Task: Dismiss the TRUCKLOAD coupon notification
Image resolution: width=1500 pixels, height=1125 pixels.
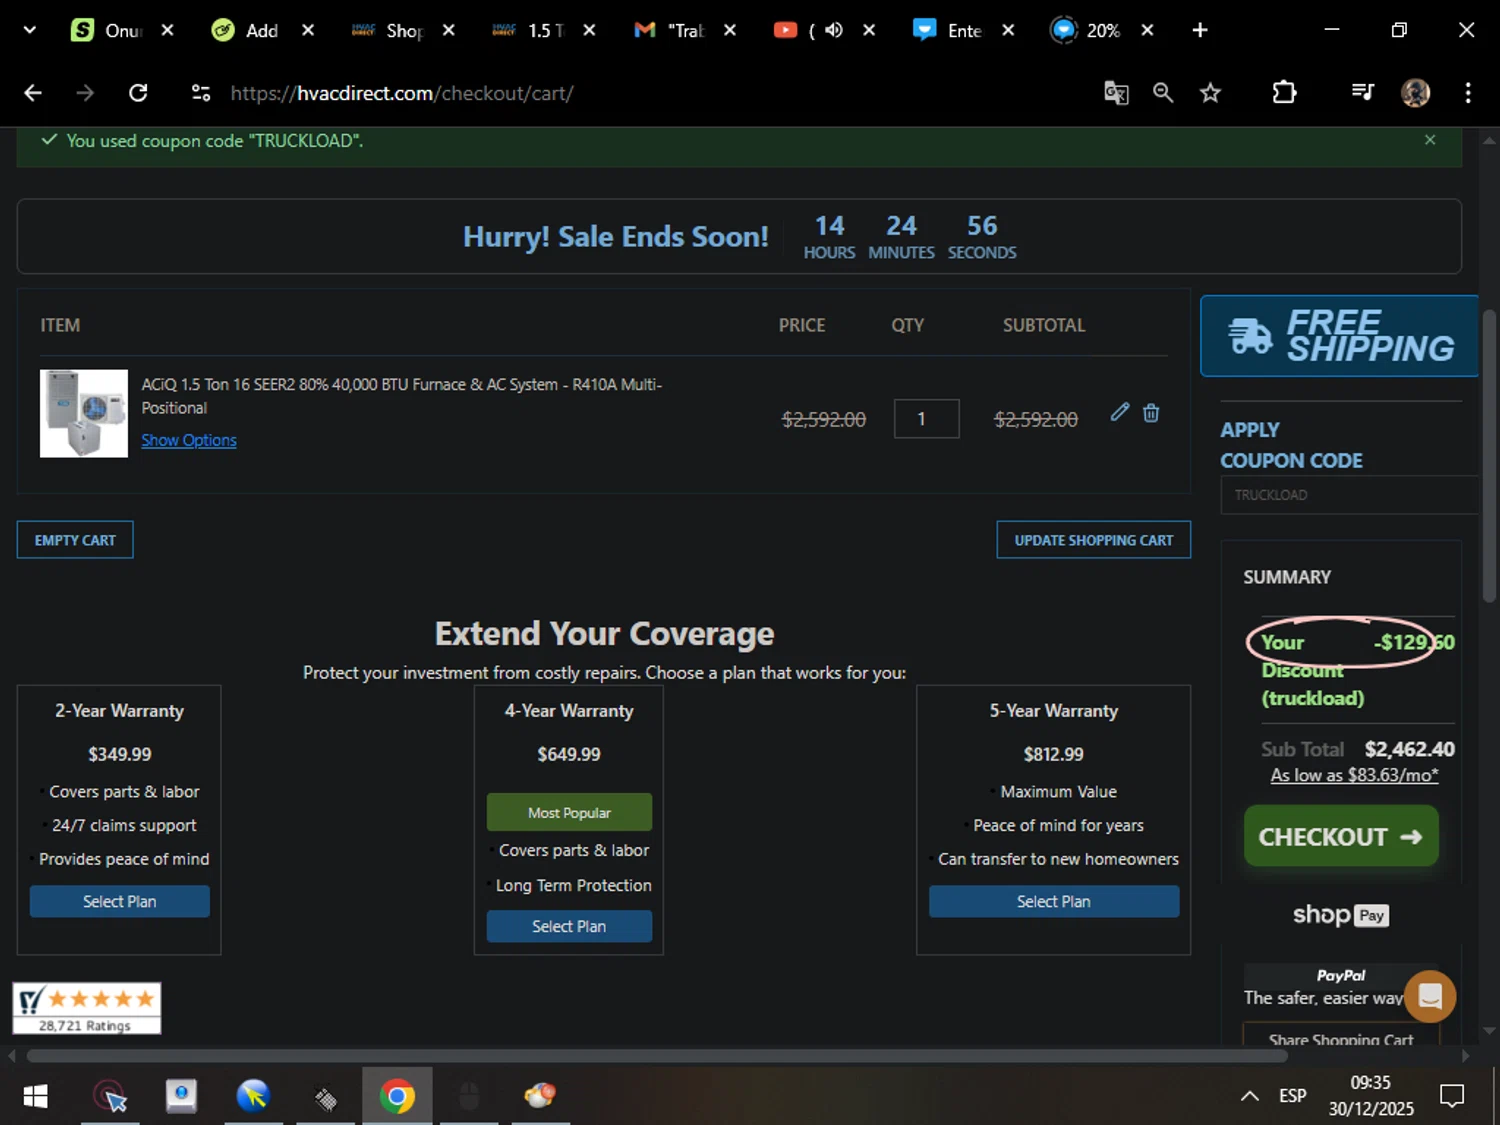Action: point(1430,140)
